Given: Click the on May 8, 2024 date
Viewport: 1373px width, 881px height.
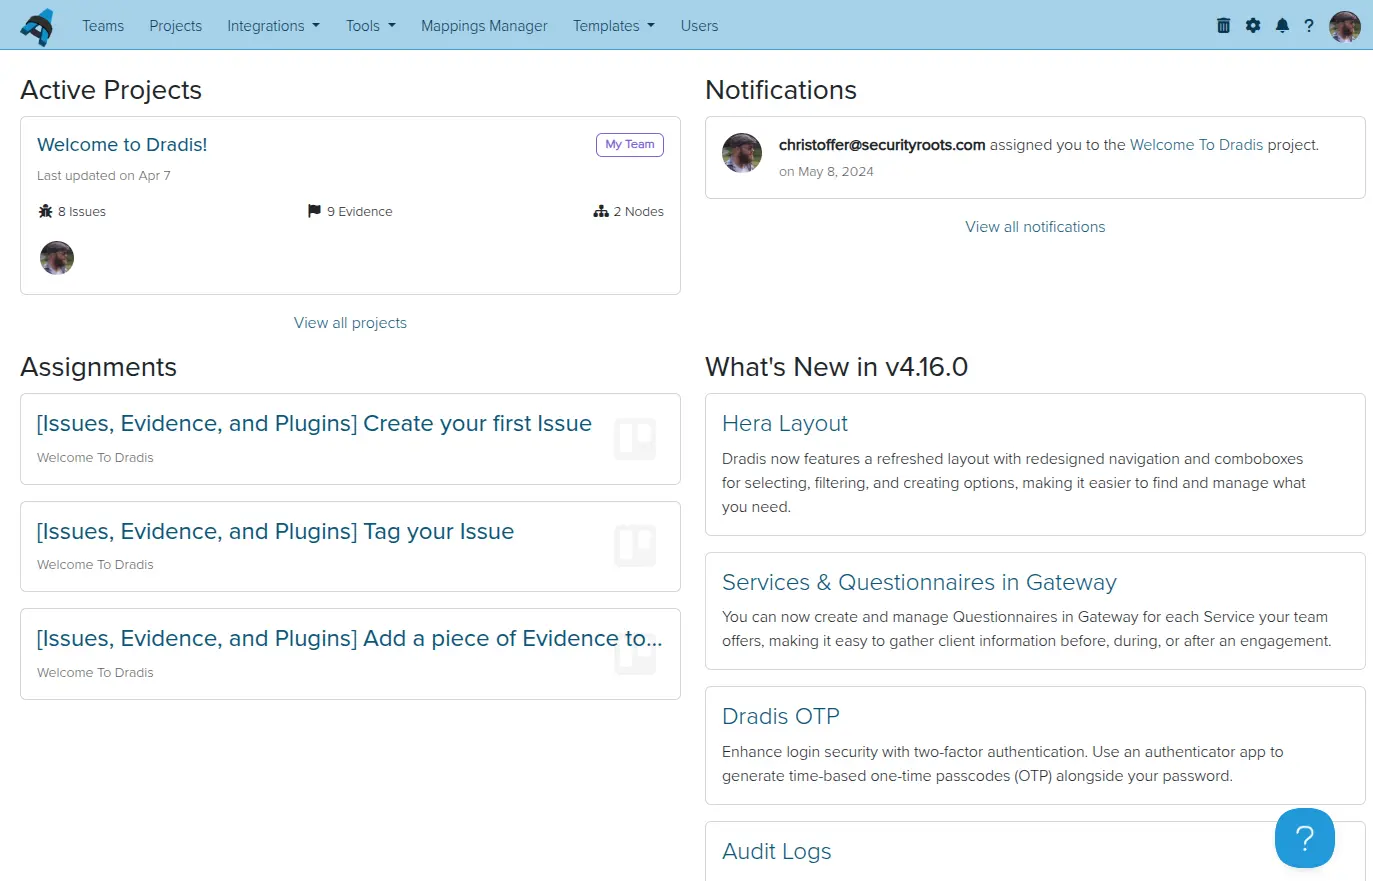Looking at the screenshot, I should coord(826,172).
